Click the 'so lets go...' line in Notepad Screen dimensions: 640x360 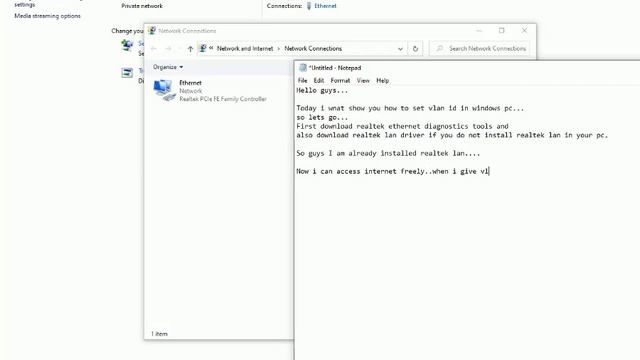click(322, 117)
